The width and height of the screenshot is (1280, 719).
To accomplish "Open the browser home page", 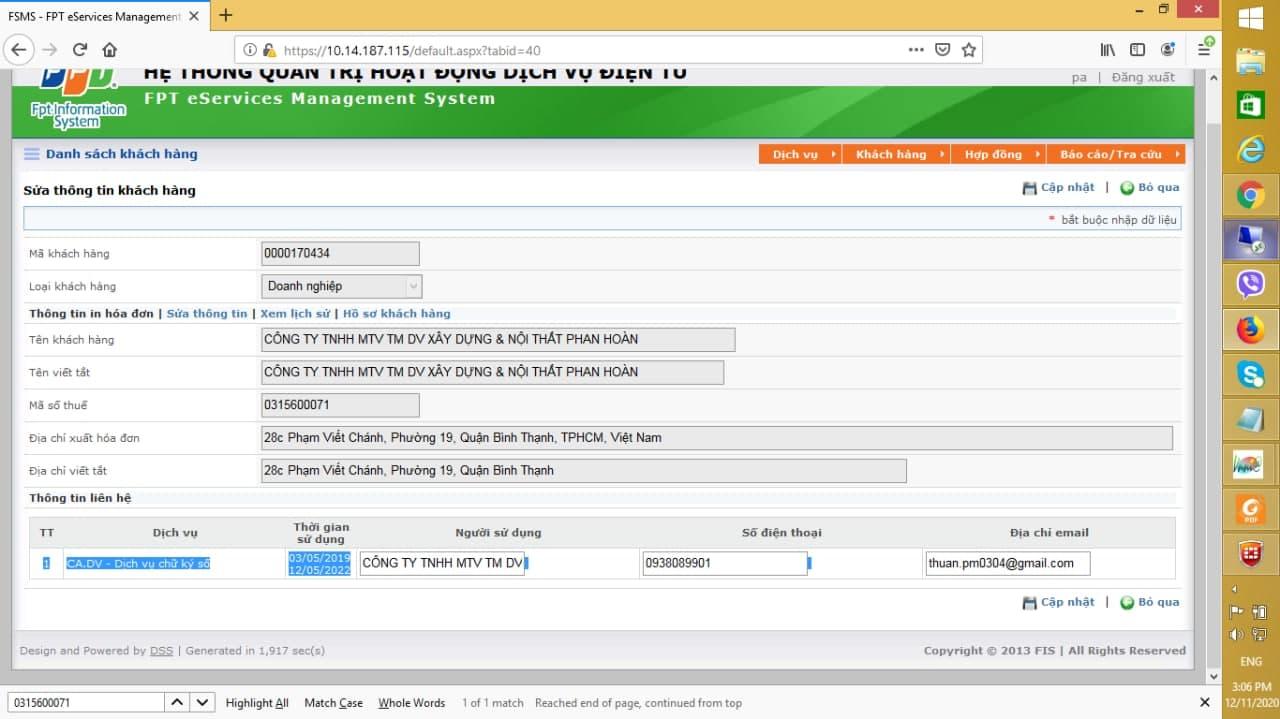I will click(x=109, y=49).
